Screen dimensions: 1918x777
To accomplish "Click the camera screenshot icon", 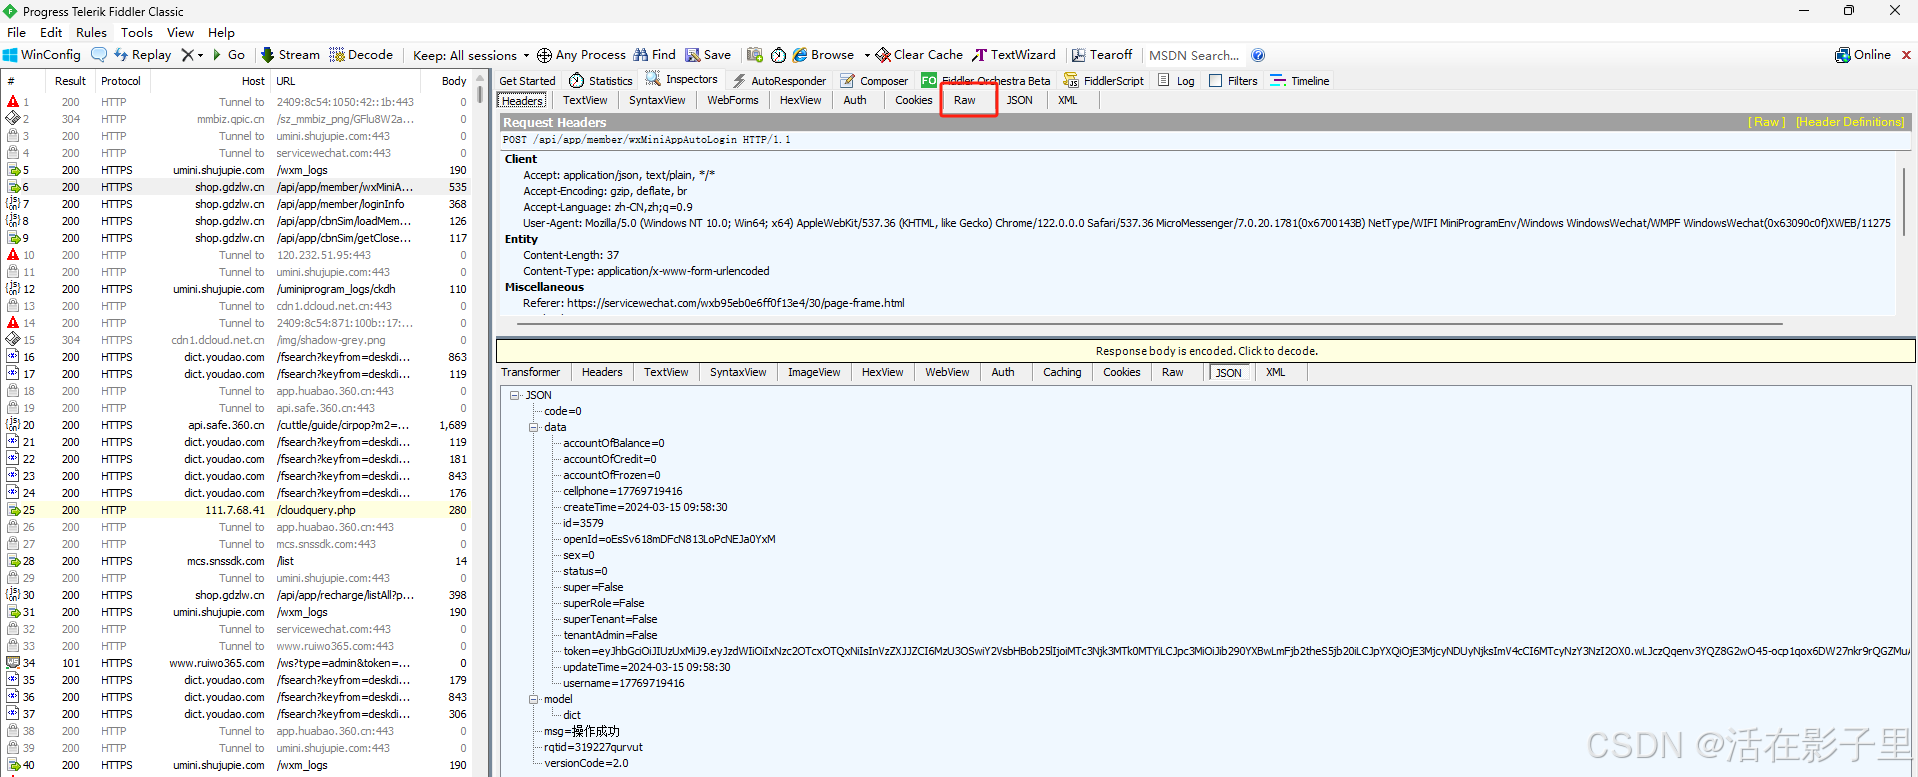I will (x=755, y=55).
